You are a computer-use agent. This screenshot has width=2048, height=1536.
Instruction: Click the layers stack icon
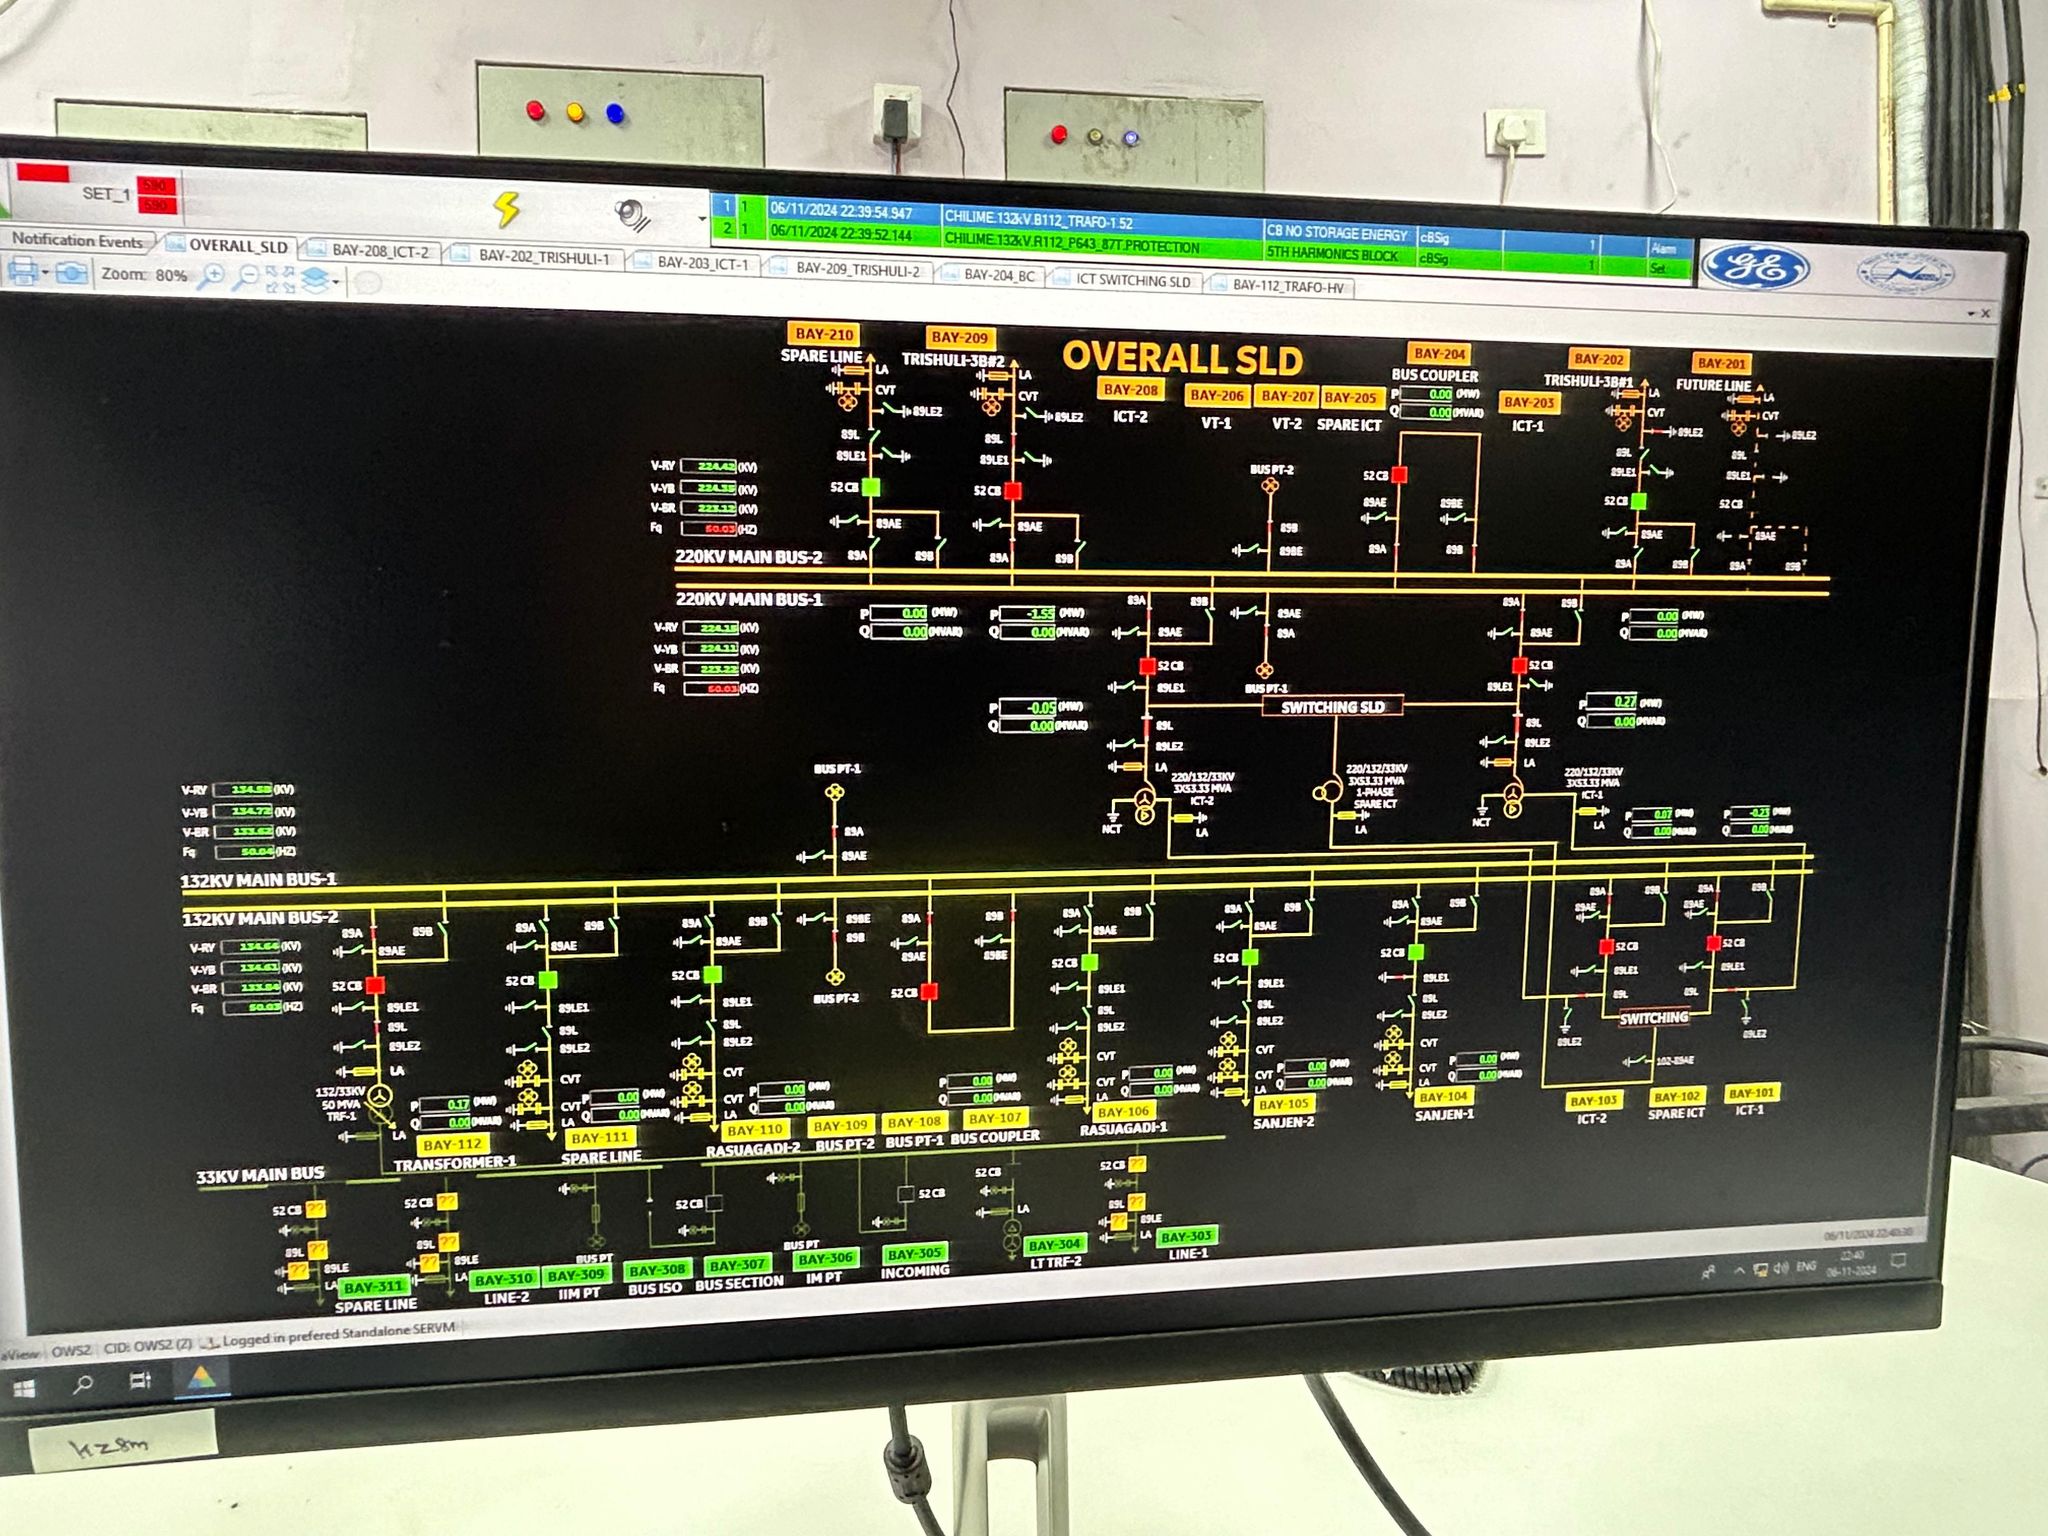coord(314,280)
